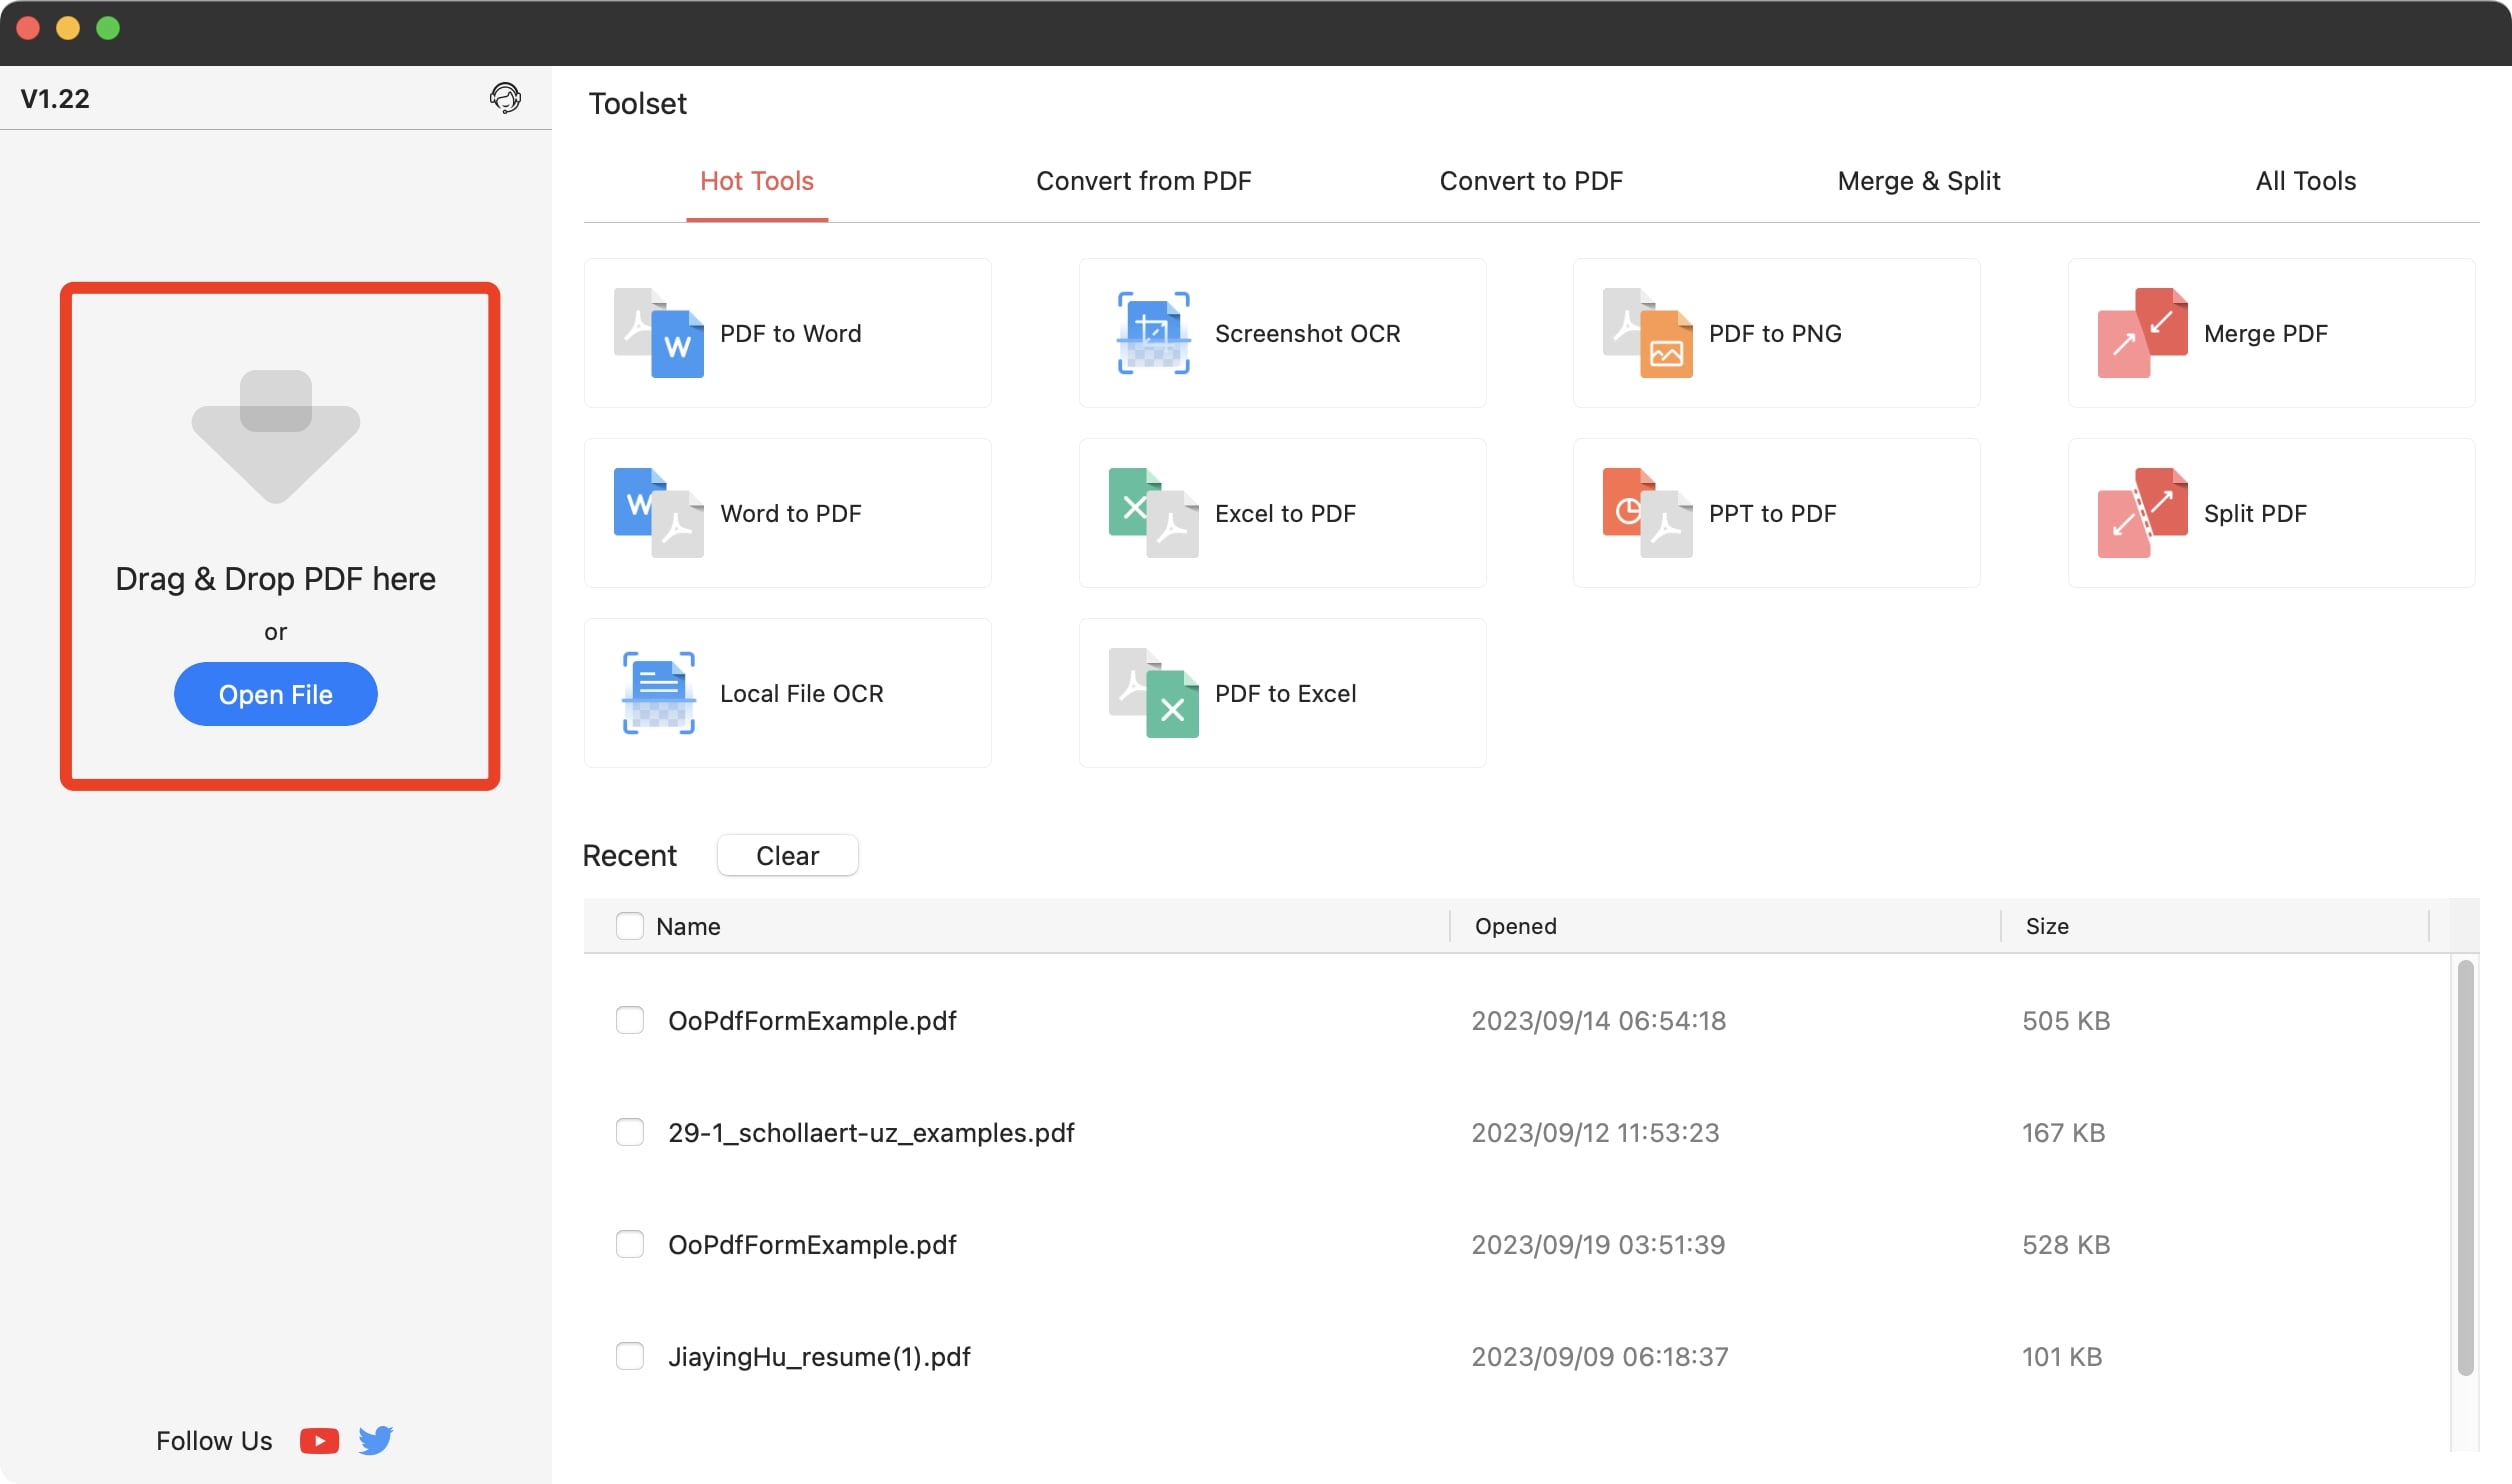Screen dimensions: 2512x1484
Task: Check the Name header select-all checkbox
Action: coord(629,926)
